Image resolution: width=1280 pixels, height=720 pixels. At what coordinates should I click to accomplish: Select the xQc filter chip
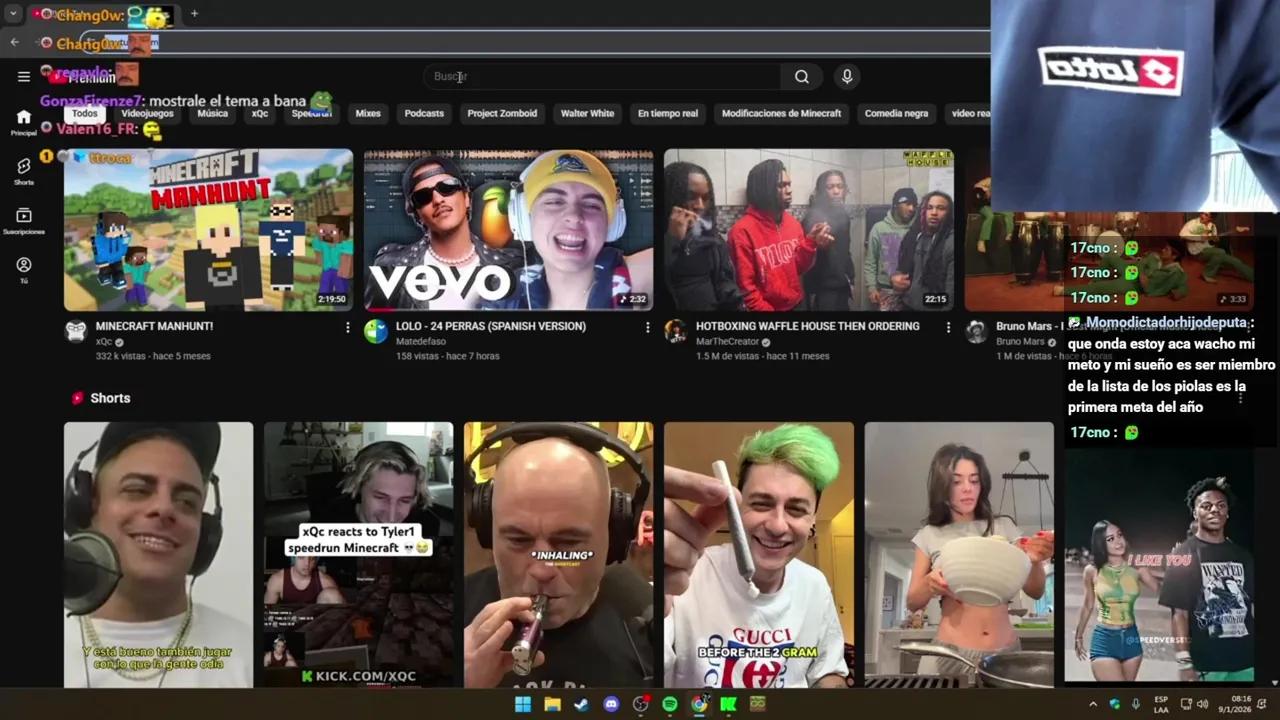tap(259, 113)
